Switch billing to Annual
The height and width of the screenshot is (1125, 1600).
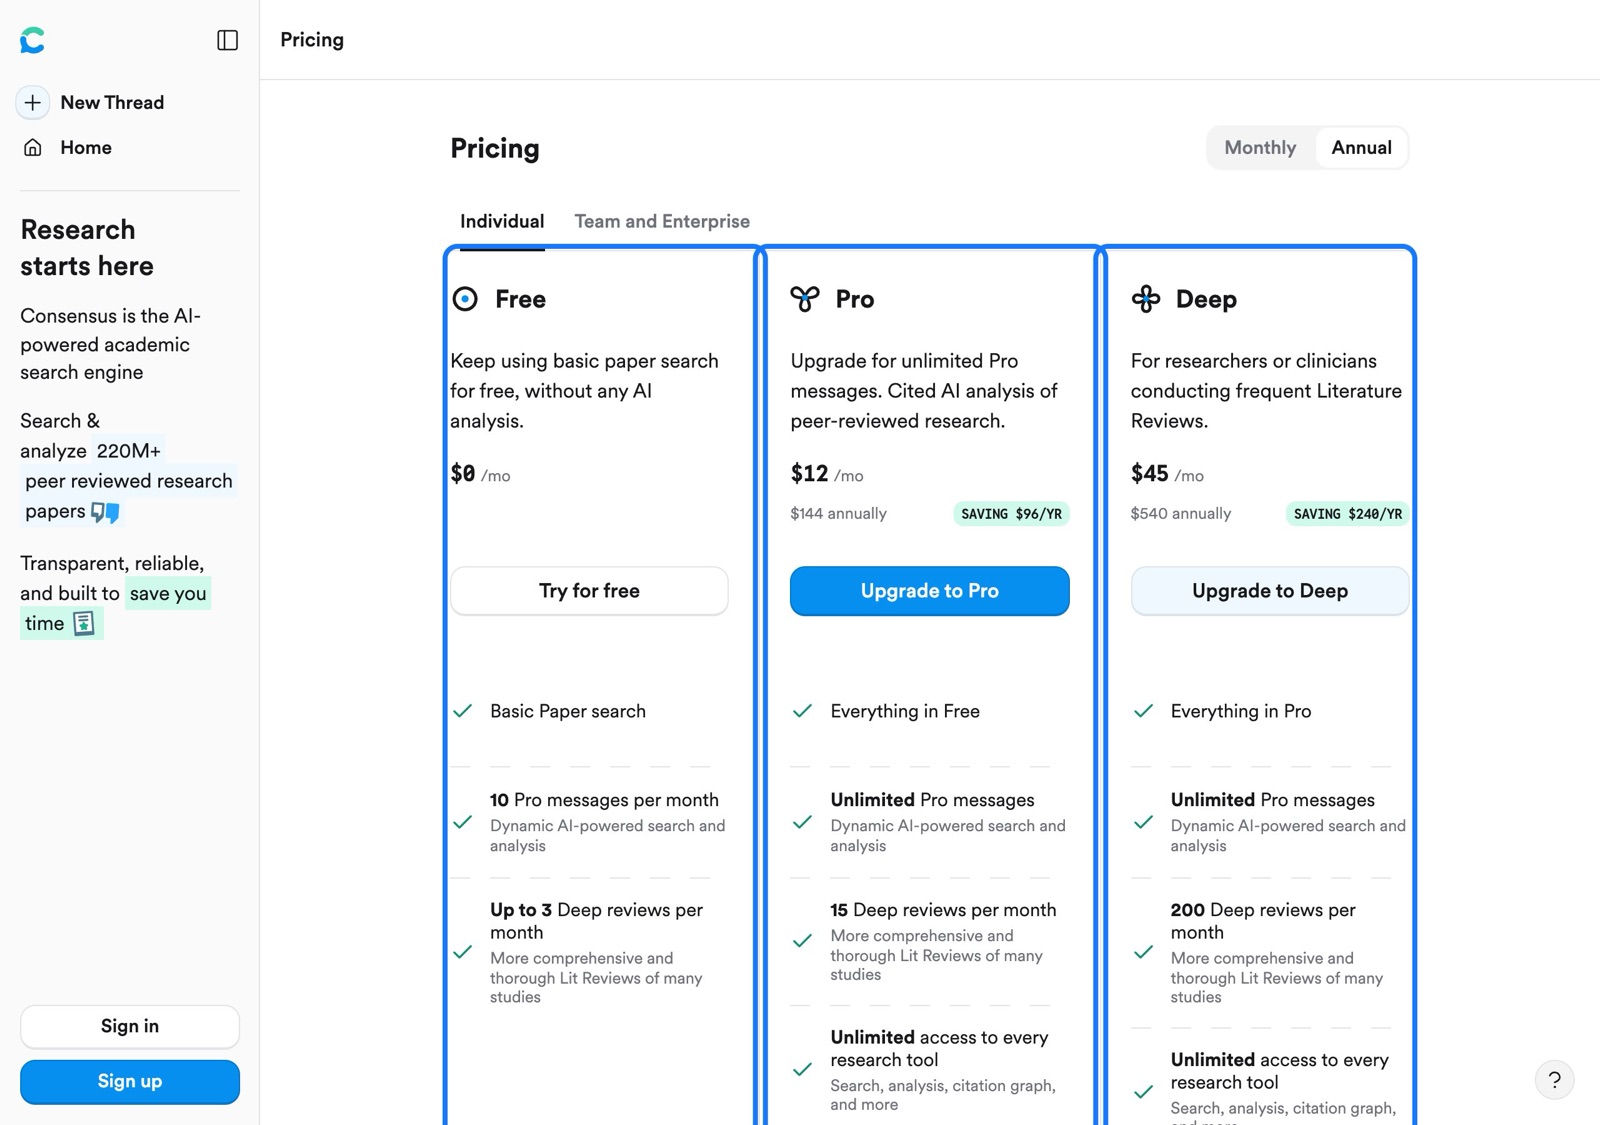pos(1361,148)
